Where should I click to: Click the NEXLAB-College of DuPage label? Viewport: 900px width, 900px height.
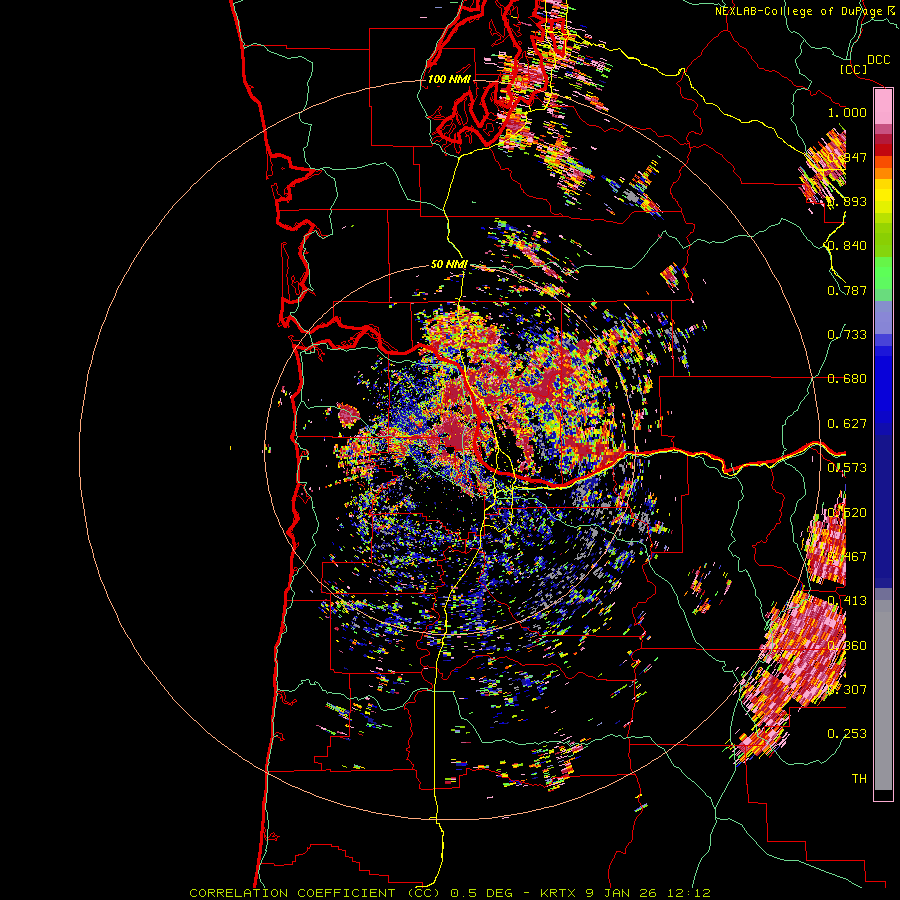click(801, 11)
